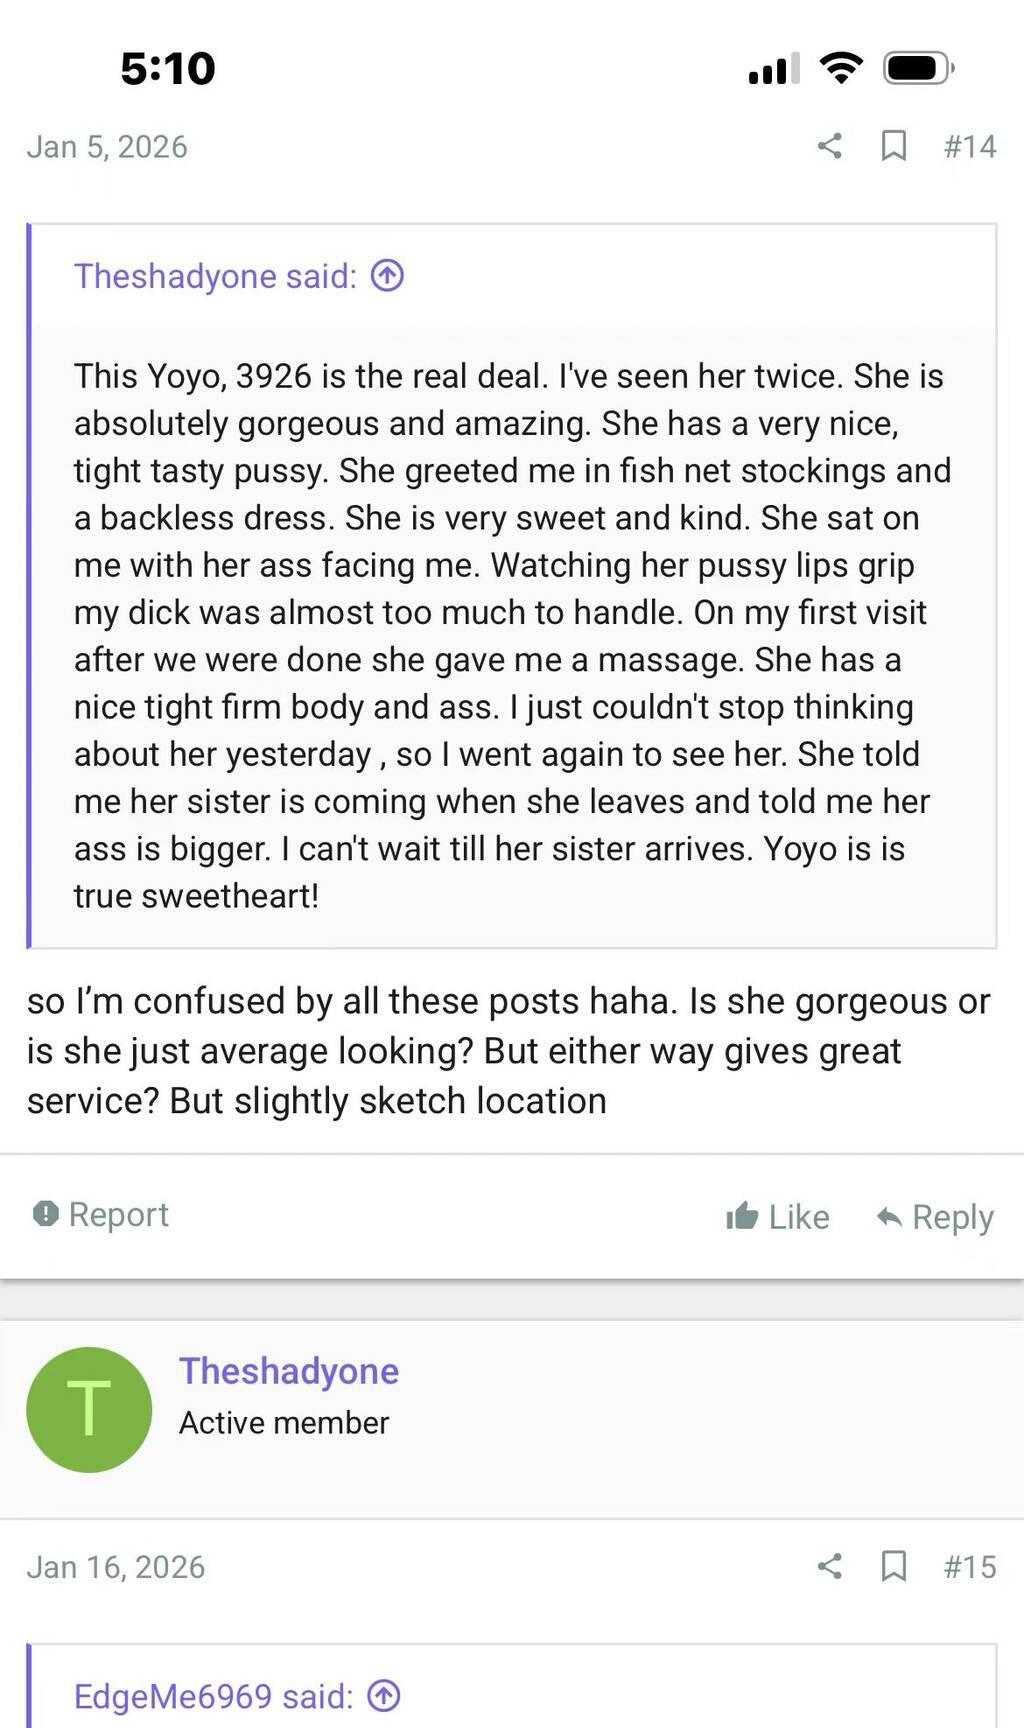Open the #14 post number link
This screenshot has height=1728, width=1024.
tap(970, 146)
